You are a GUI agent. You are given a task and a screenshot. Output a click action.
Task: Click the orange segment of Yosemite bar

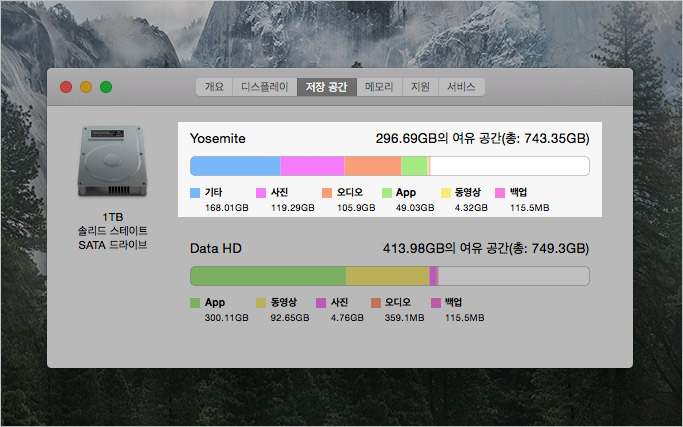tap(373, 166)
